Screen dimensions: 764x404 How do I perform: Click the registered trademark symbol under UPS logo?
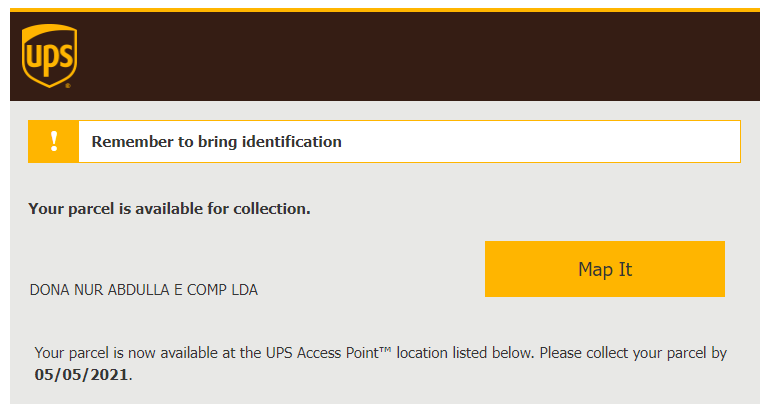coord(68,86)
